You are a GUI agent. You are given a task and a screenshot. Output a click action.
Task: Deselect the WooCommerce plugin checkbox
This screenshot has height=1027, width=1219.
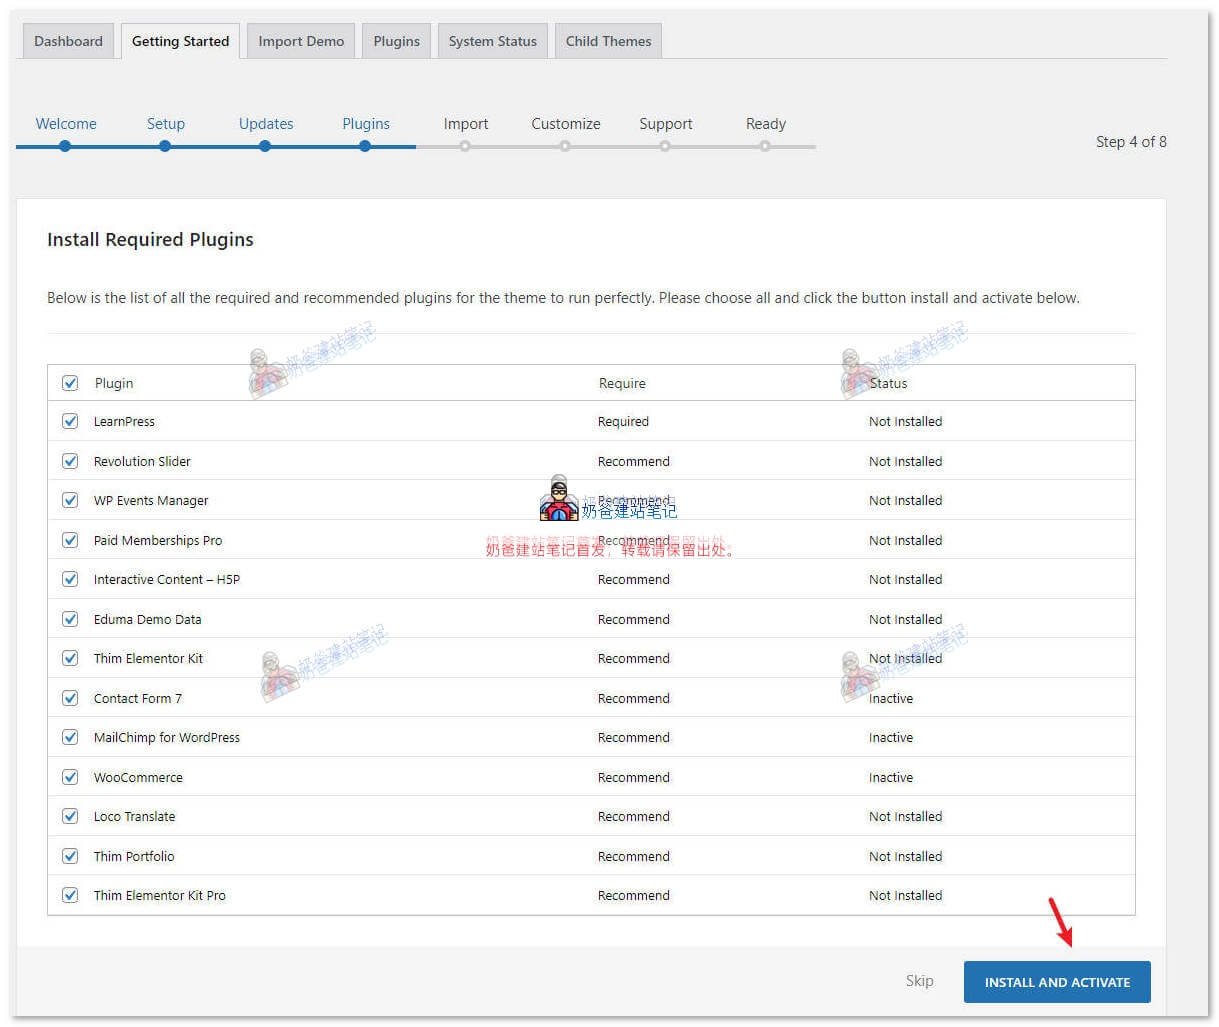click(x=70, y=777)
